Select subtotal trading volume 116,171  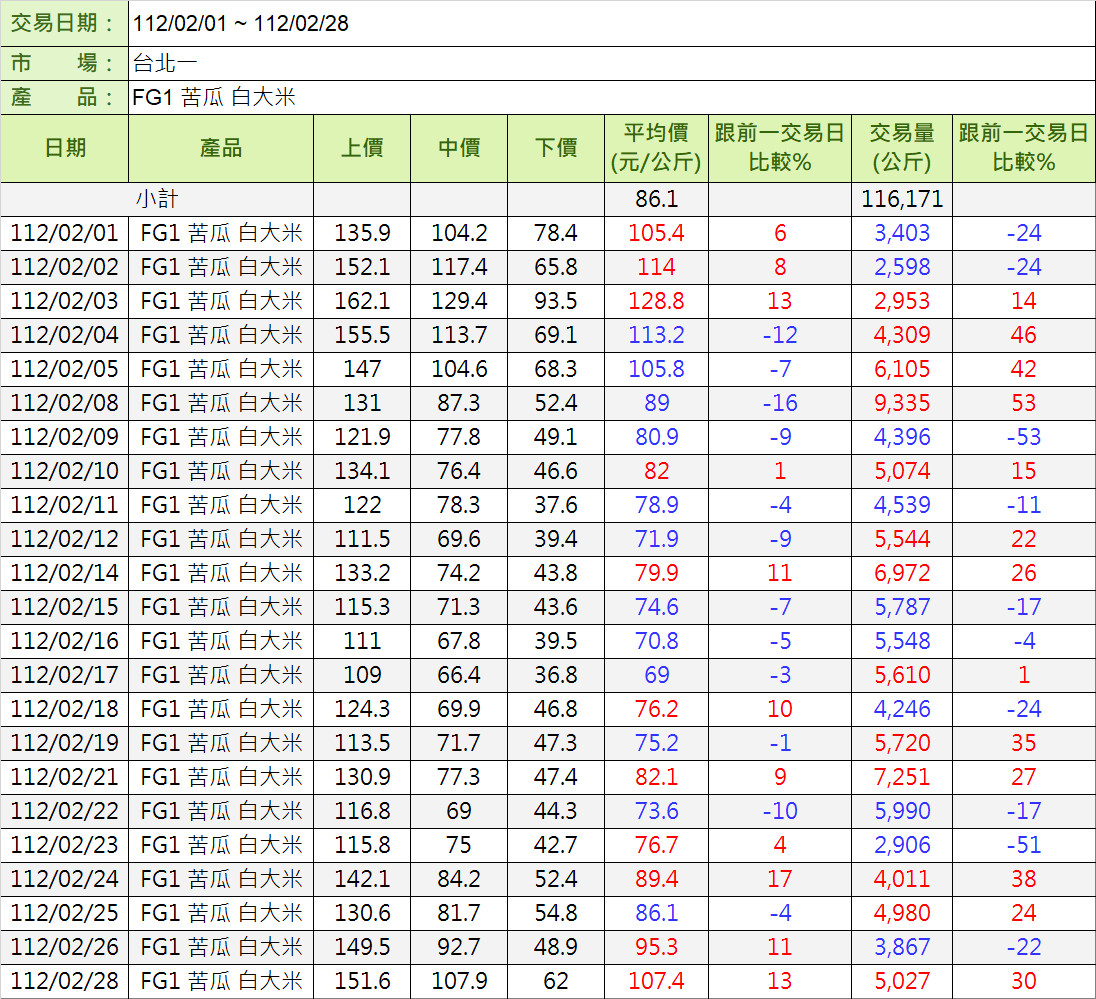(902, 199)
